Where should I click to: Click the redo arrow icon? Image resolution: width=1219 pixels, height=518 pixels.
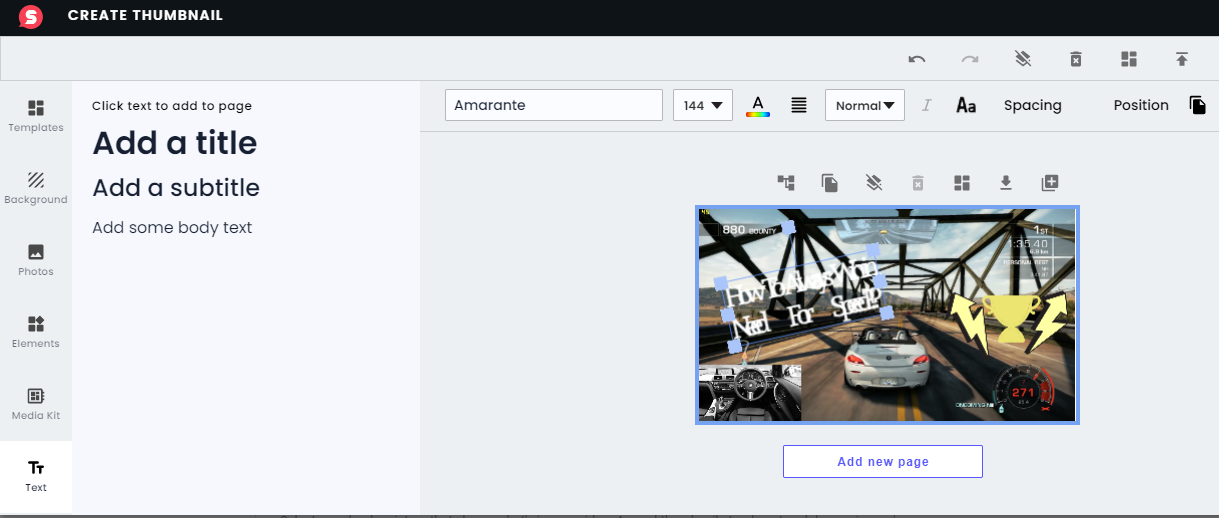(970, 59)
